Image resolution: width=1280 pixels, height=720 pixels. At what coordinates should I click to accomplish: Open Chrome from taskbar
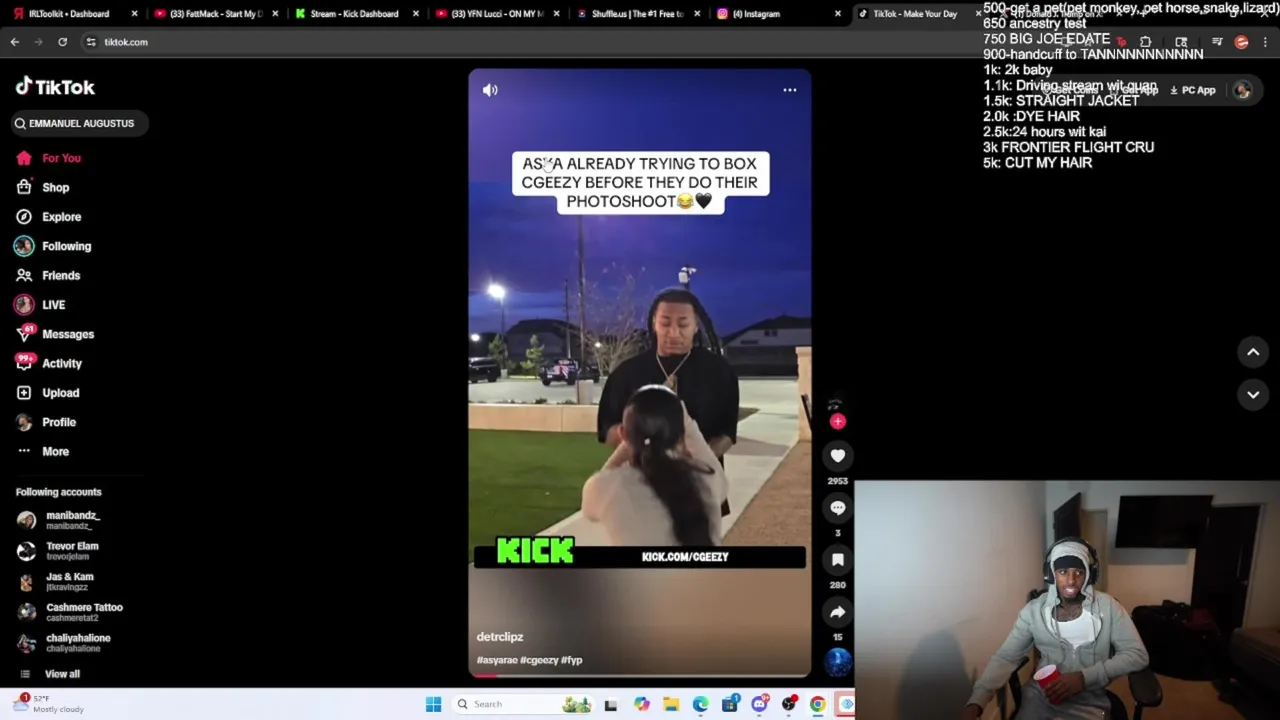point(818,704)
